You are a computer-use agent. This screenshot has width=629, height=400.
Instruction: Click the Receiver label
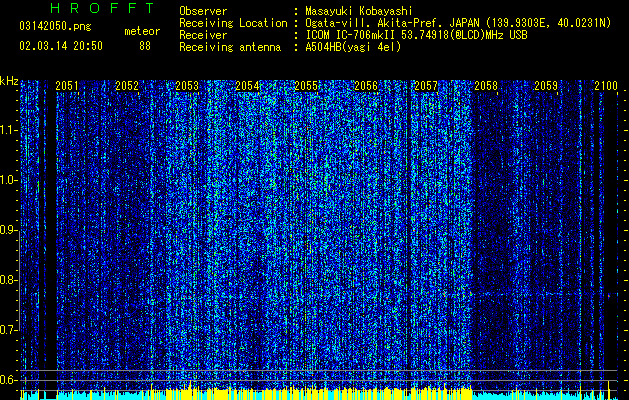[x=203, y=35]
